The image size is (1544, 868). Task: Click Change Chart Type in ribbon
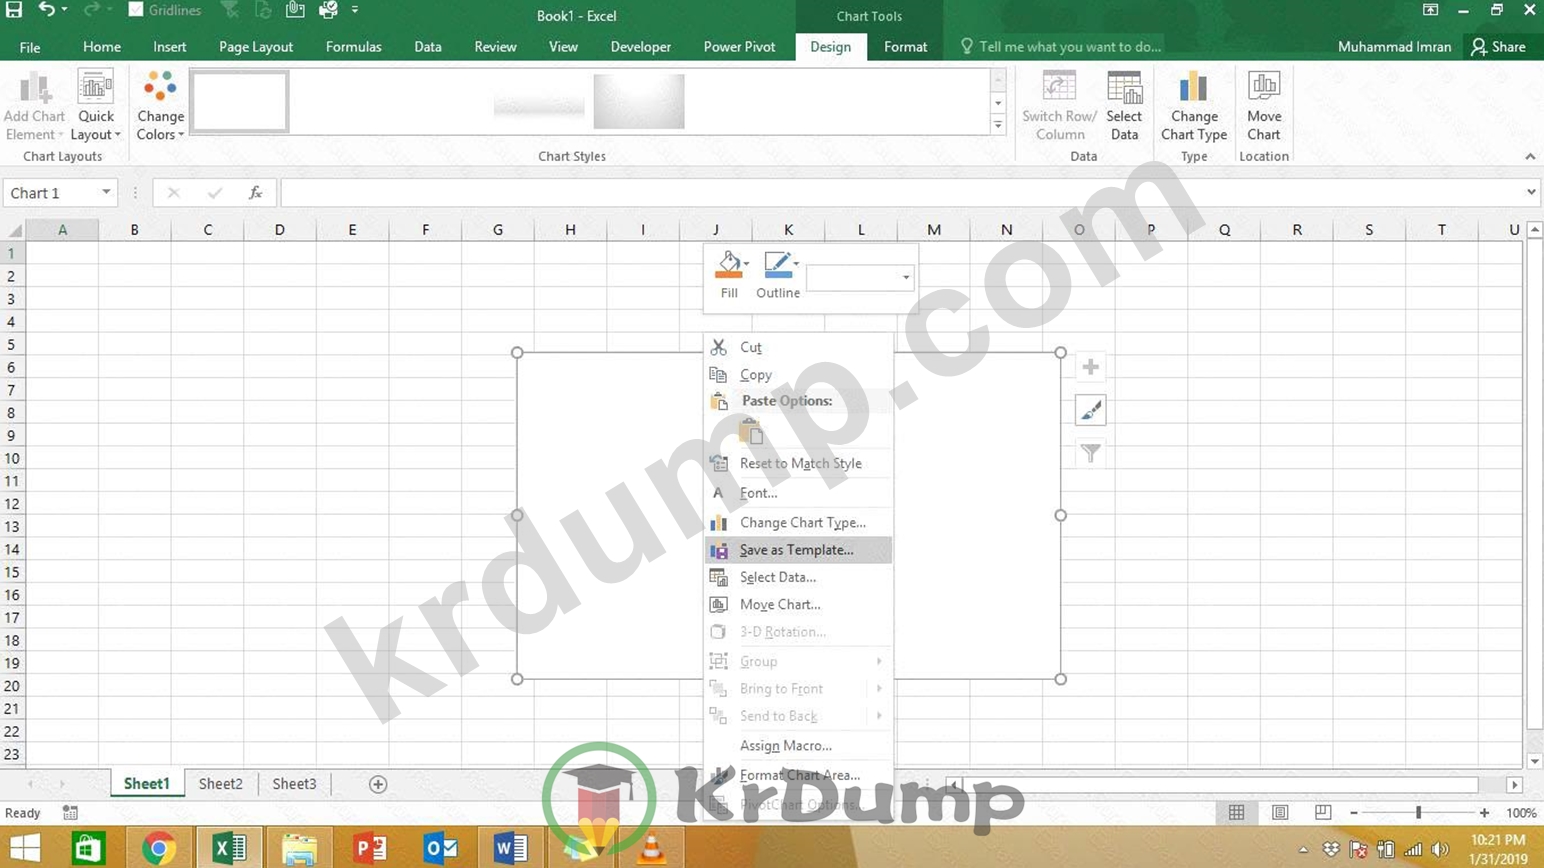1194,107
